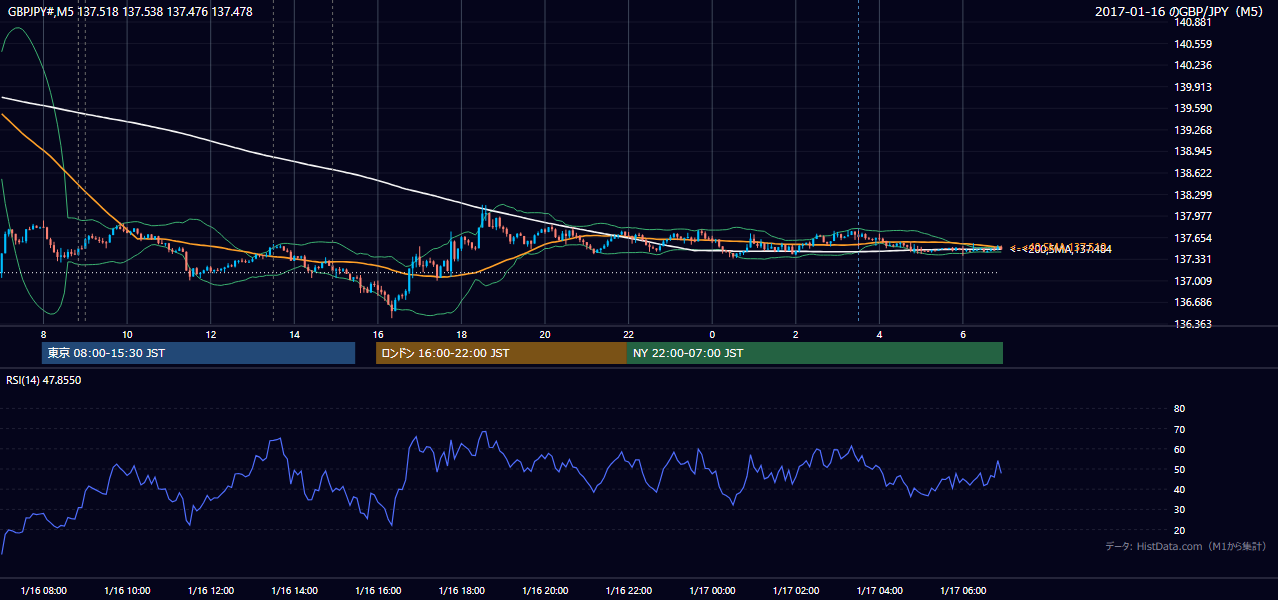
Task: Click the NY 22:00-07:00 JST session bar
Action: pos(815,353)
